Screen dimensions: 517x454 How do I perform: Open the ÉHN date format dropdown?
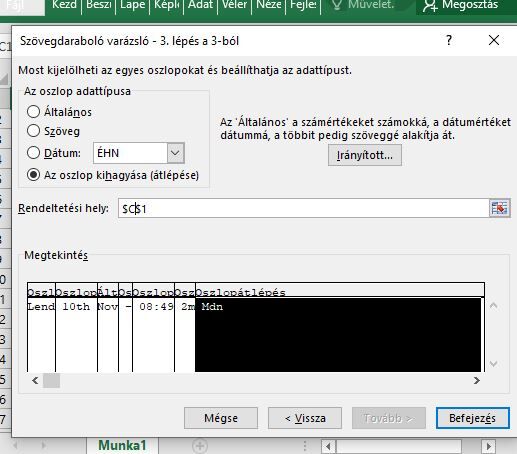175,153
